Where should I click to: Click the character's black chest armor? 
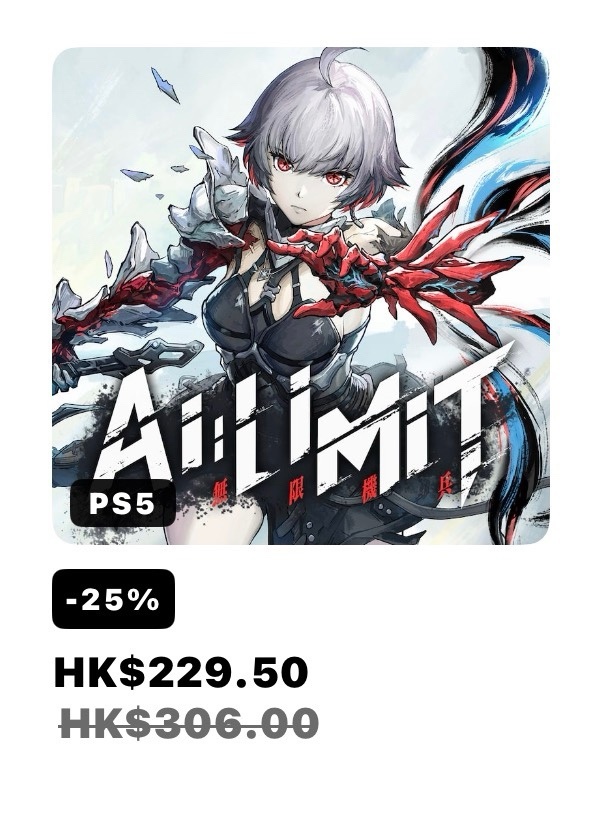pyautogui.click(x=265, y=323)
